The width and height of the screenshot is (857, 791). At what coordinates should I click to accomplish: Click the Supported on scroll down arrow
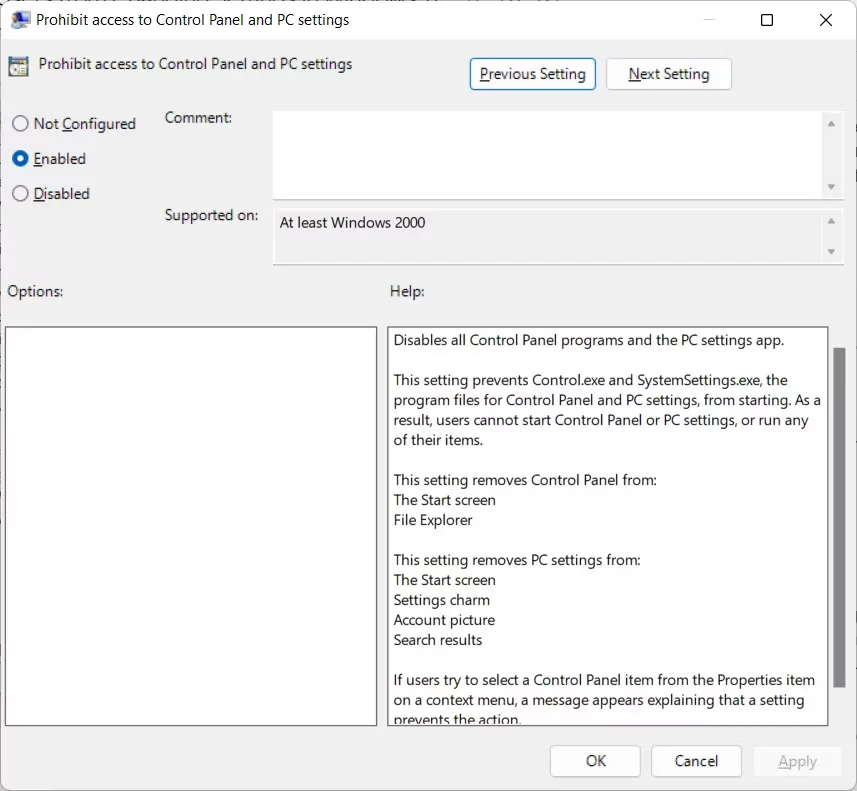(831, 252)
